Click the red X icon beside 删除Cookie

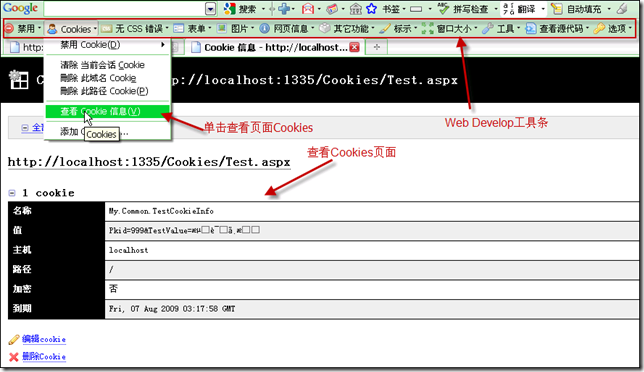tap(14, 357)
